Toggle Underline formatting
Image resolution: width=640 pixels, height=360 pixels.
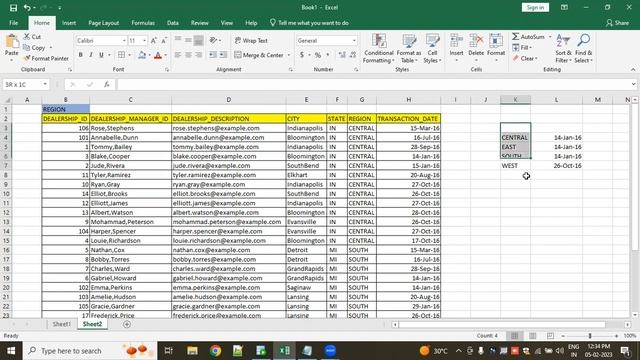[x=101, y=55]
